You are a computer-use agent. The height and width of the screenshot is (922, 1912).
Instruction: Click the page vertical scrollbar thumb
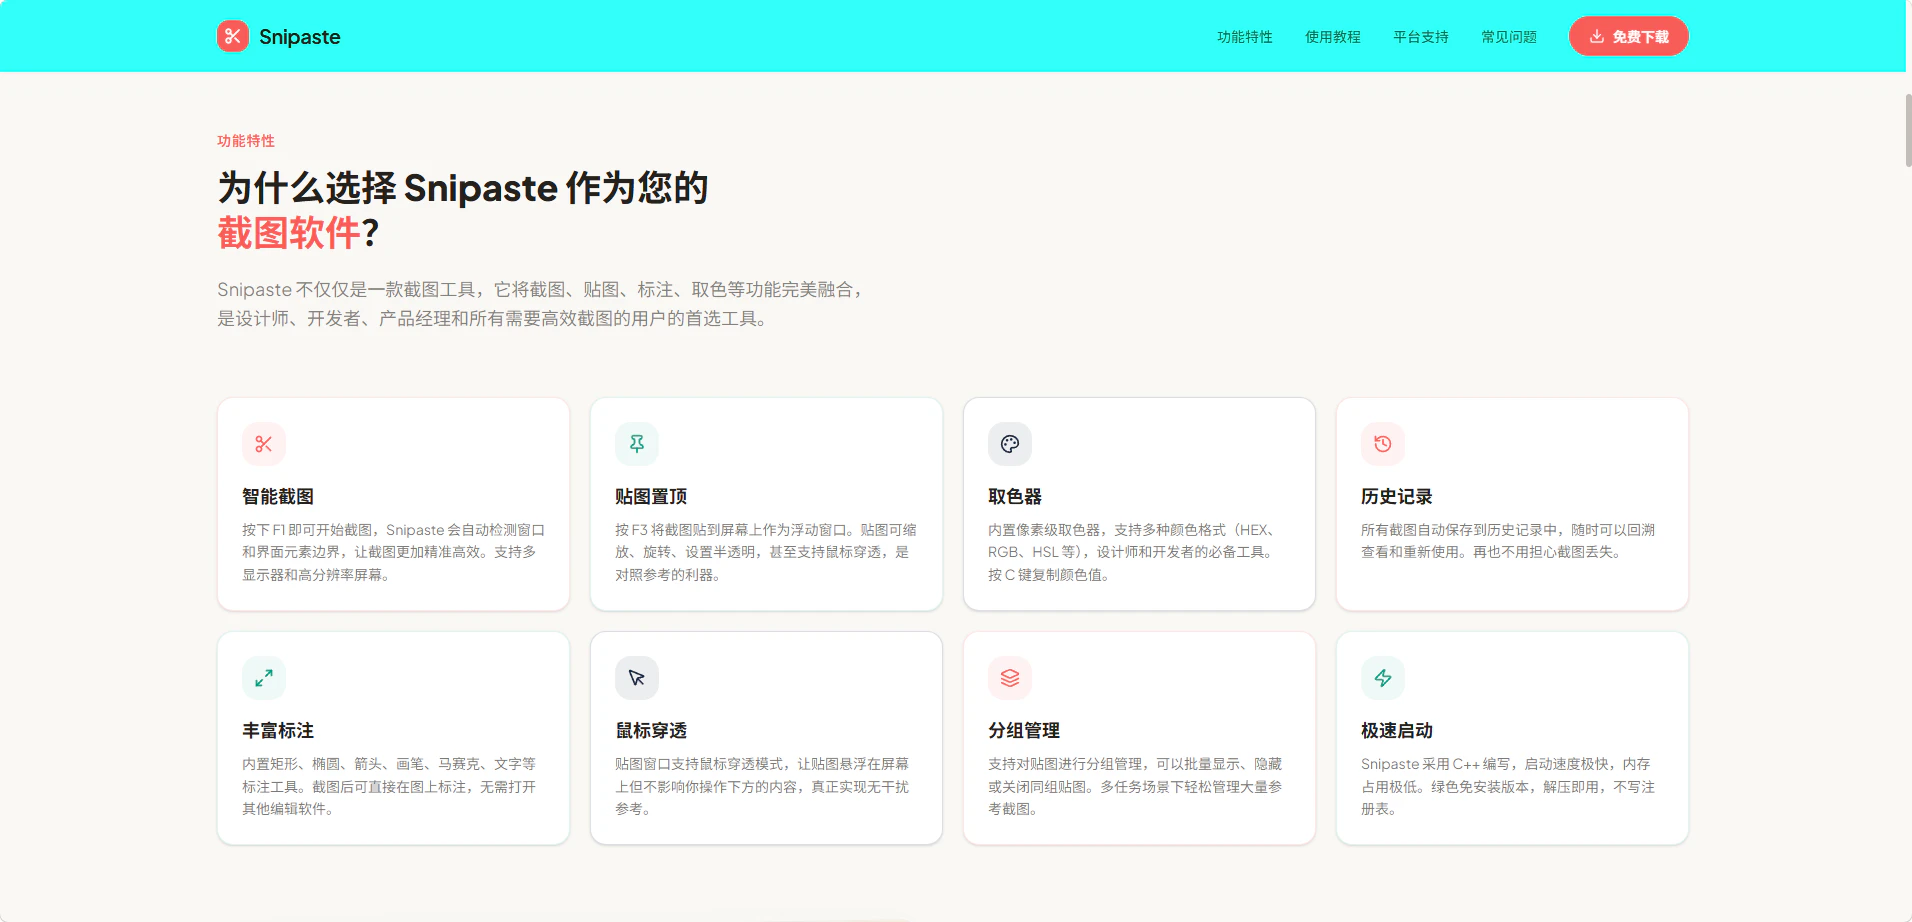(x=1908, y=131)
